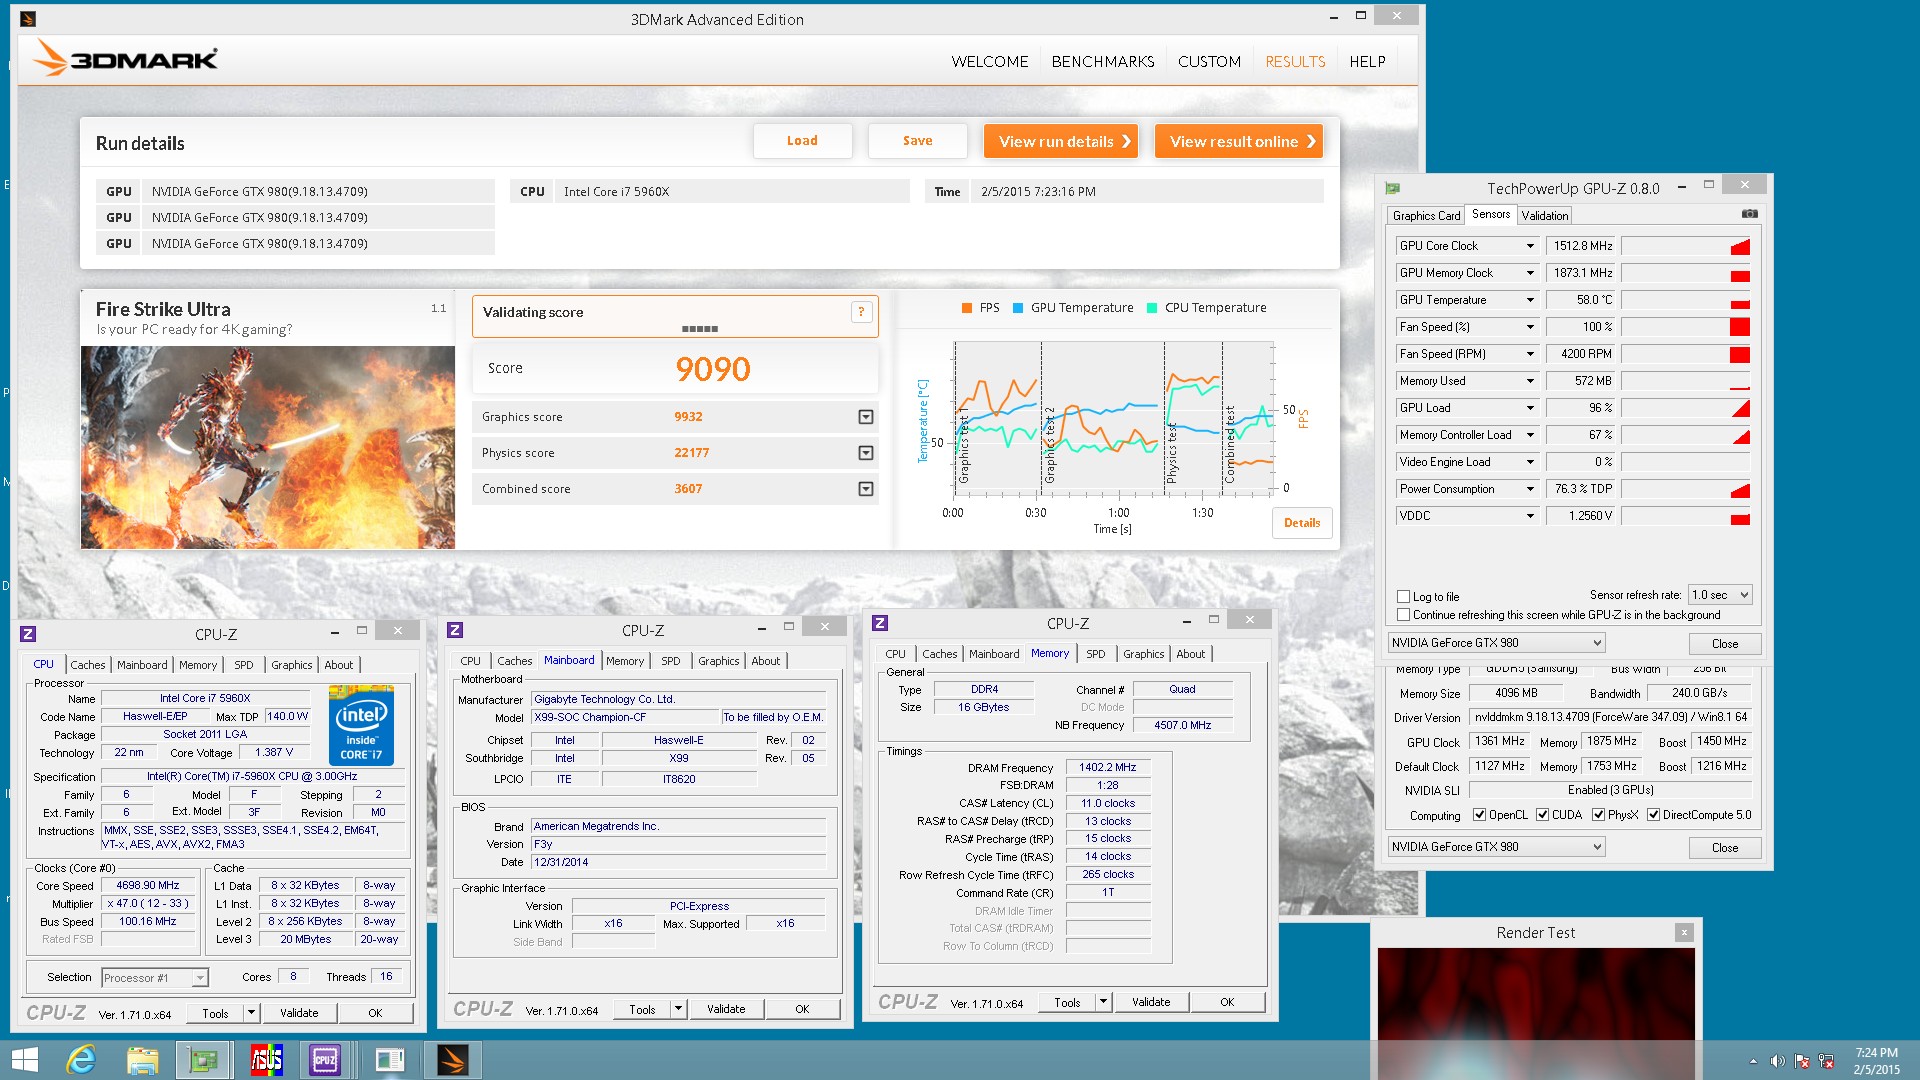Click View run details button
The image size is (1920, 1080).
click(1062, 141)
